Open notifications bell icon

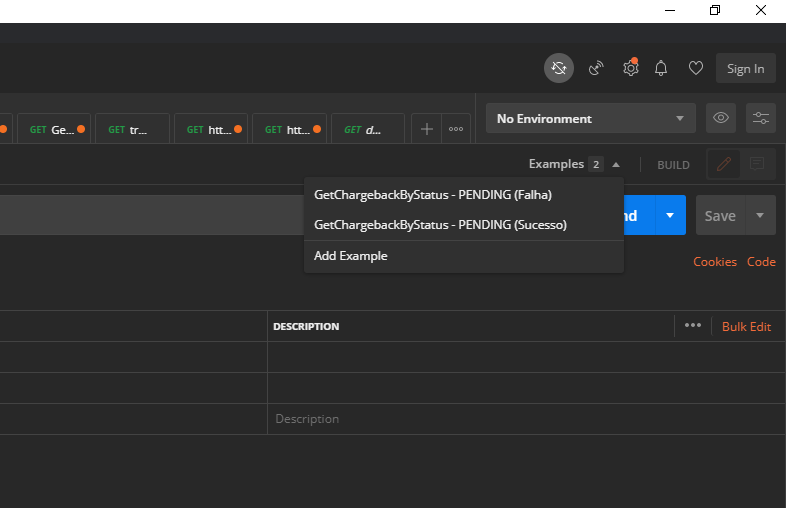click(661, 68)
